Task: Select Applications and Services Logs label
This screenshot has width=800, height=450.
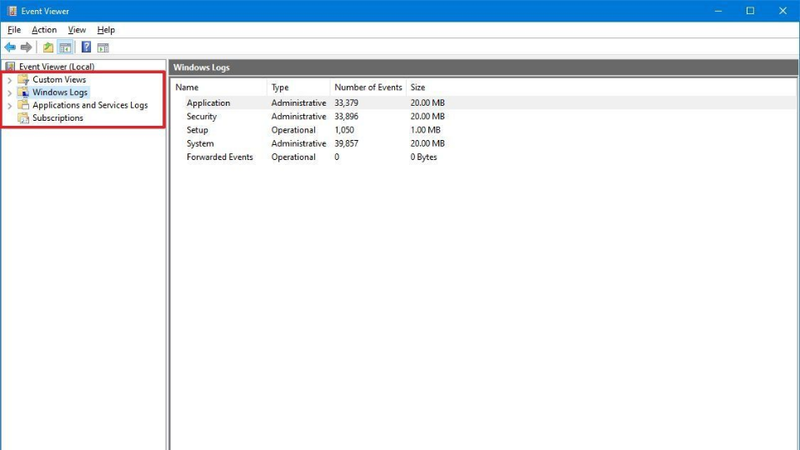Action: [x=90, y=105]
